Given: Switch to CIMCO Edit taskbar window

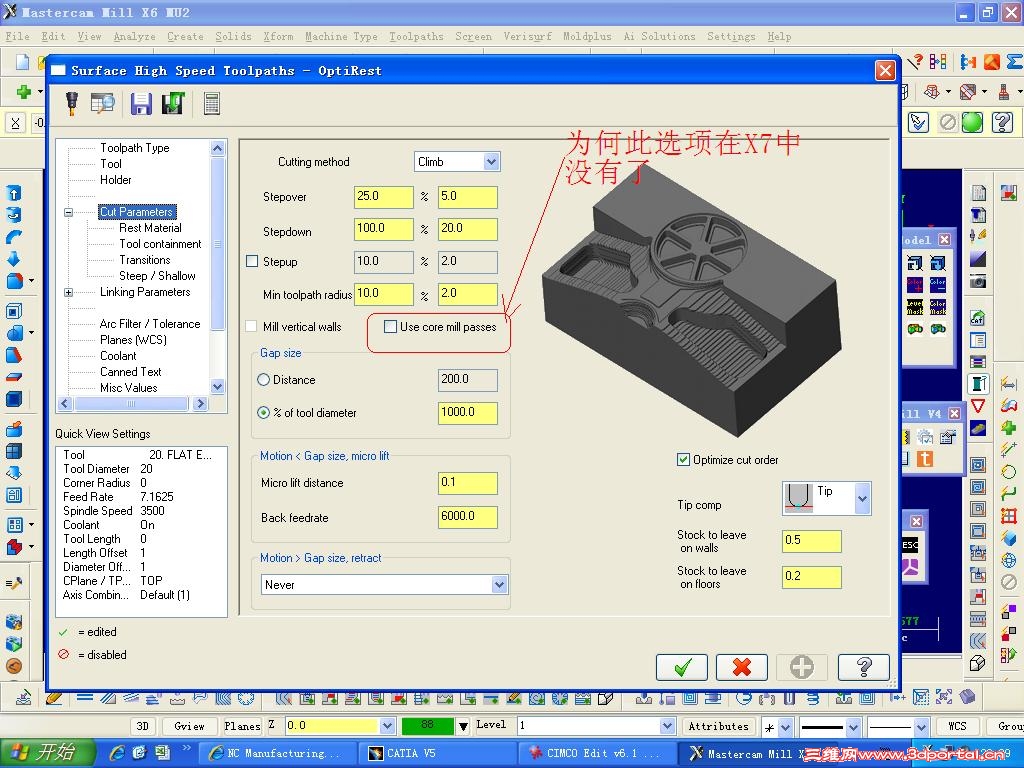Looking at the screenshot, I should point(598,754).
